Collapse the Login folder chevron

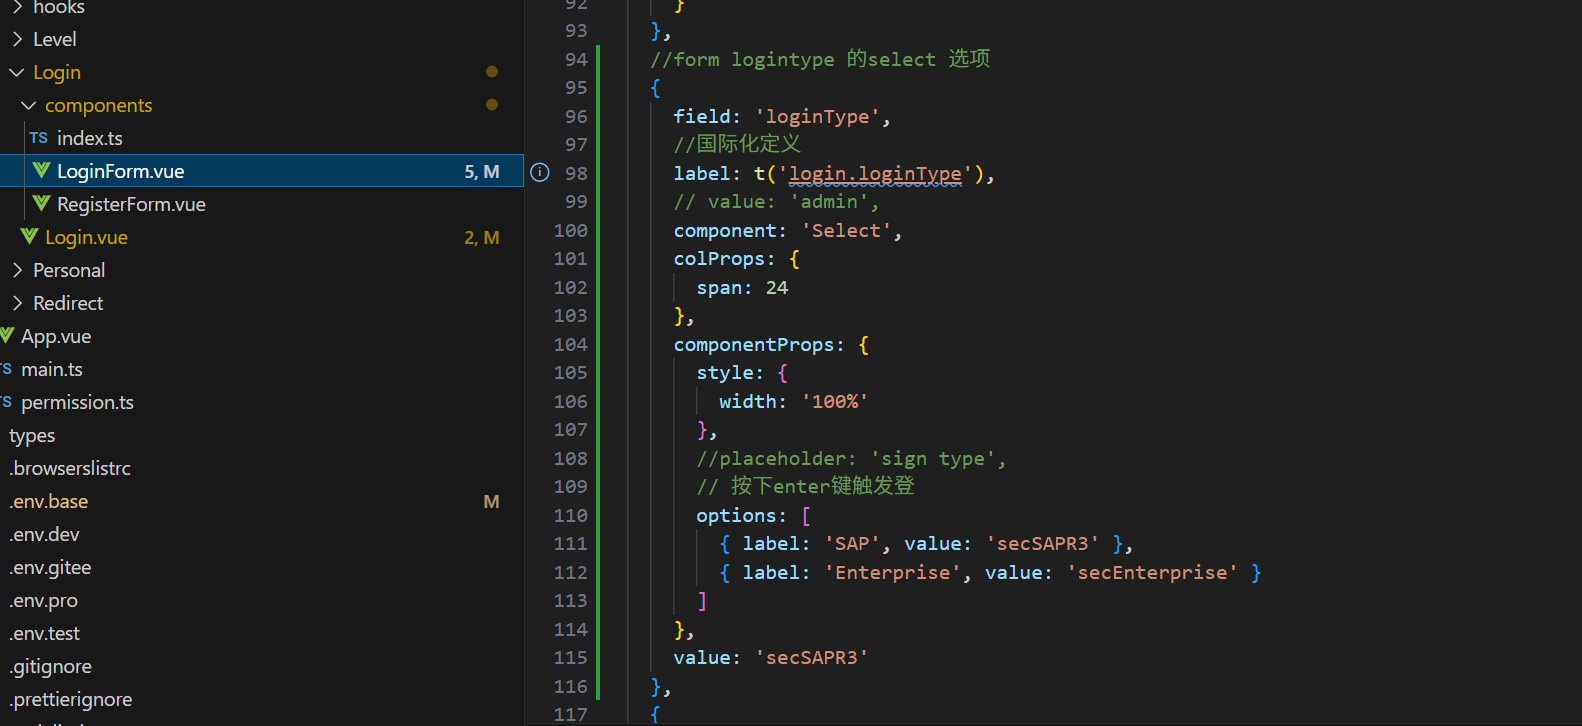(x=17, y=72)
